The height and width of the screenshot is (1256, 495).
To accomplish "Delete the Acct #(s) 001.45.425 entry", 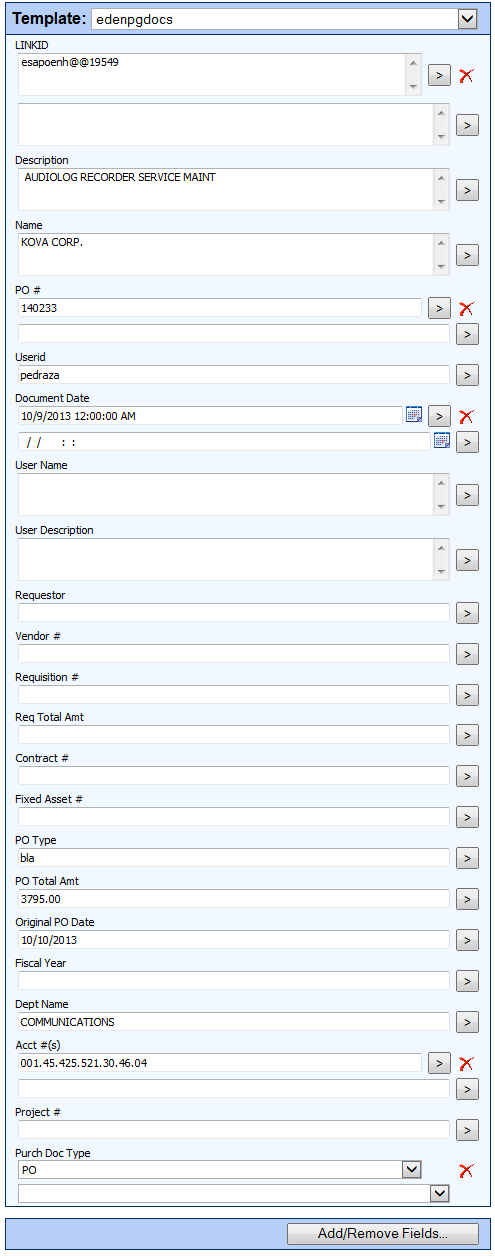I will [x=466, y=1063].
